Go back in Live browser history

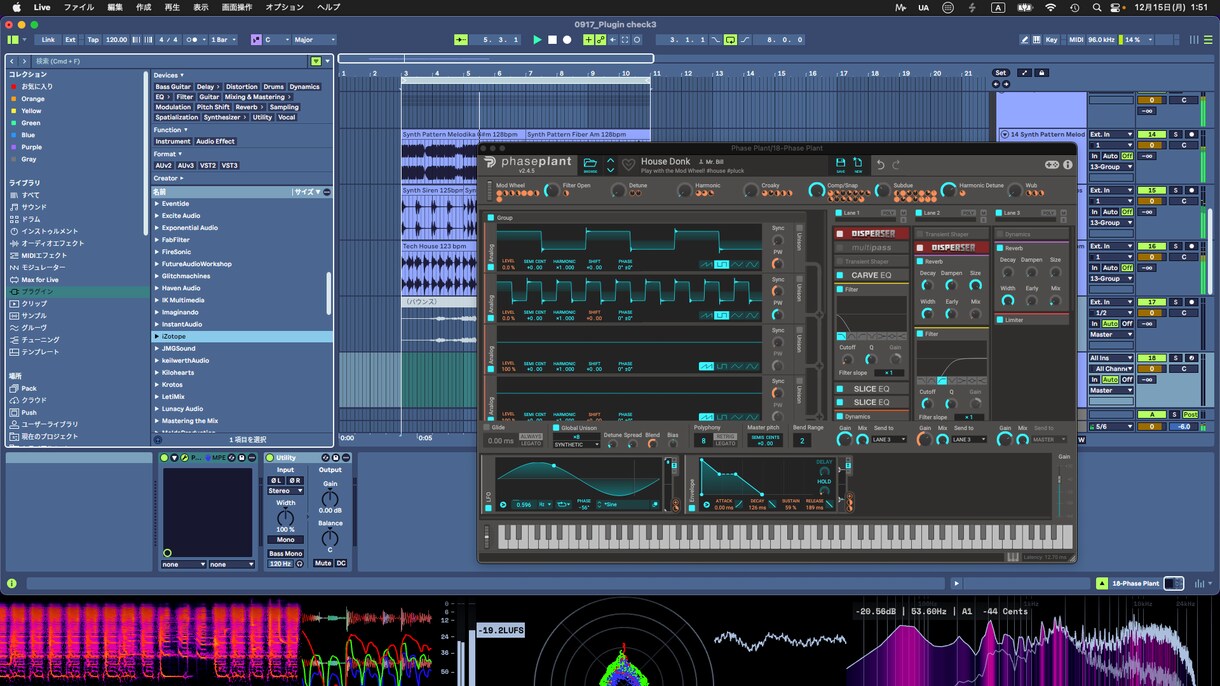(14, 61)
